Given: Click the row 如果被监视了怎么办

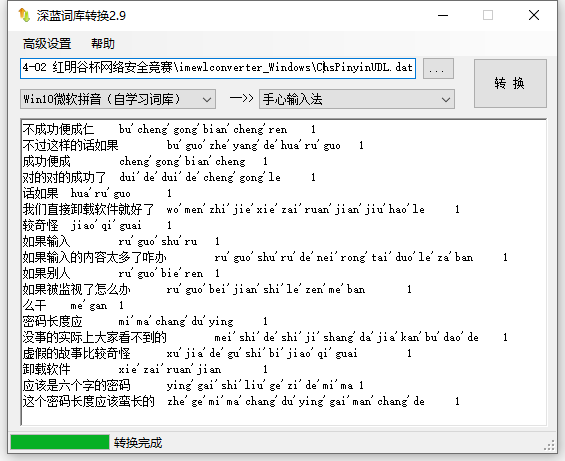Looking at the screenshot, I should (x=217, y=289).
